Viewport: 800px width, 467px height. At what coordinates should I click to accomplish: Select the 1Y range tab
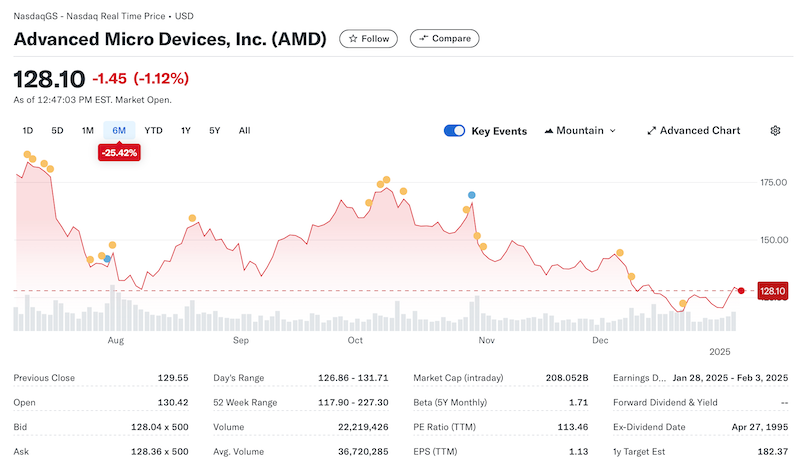pos(186,131)
